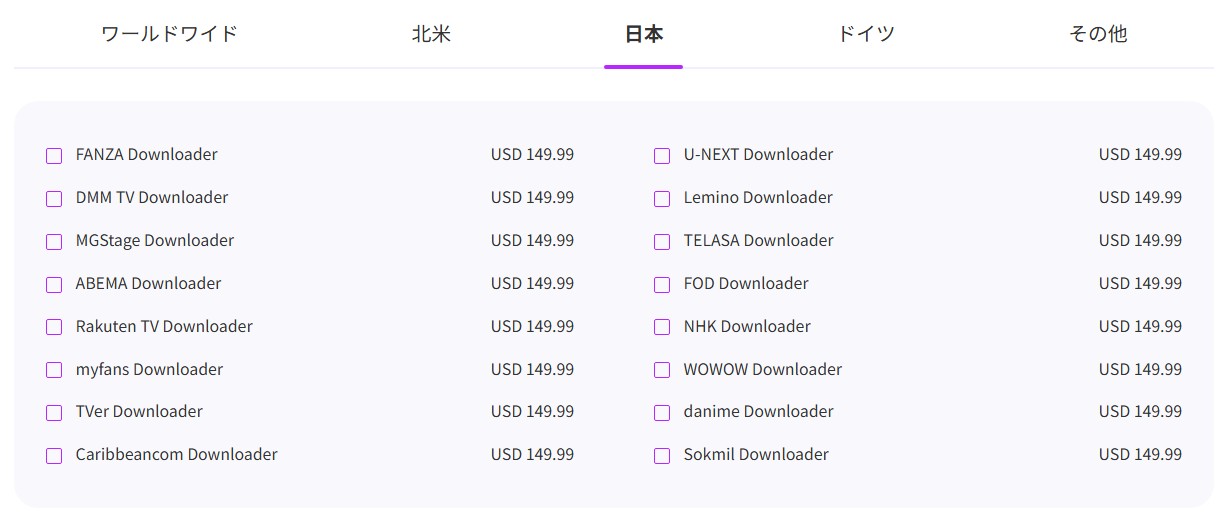Go to the ドイツ tab

(x=866, y=34)
